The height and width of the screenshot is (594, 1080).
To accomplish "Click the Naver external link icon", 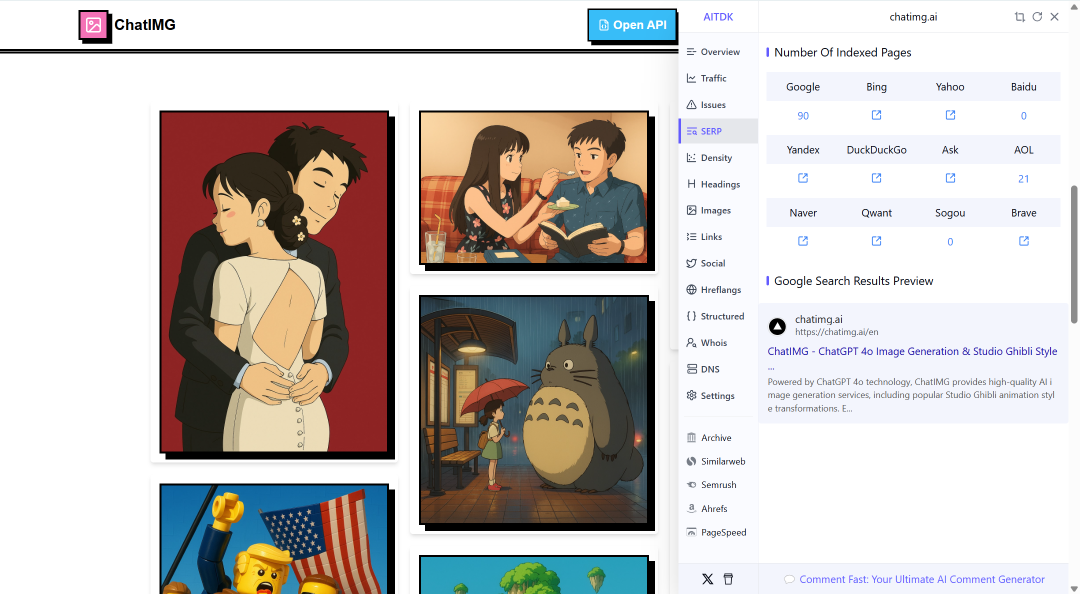I will [803, 240].
